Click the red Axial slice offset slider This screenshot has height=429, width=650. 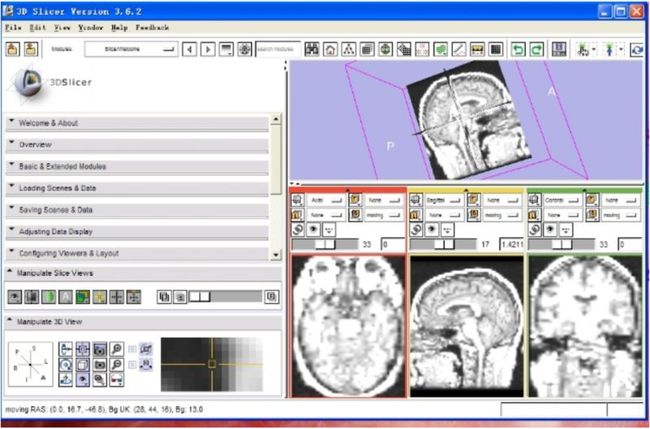tap(325, 244)
